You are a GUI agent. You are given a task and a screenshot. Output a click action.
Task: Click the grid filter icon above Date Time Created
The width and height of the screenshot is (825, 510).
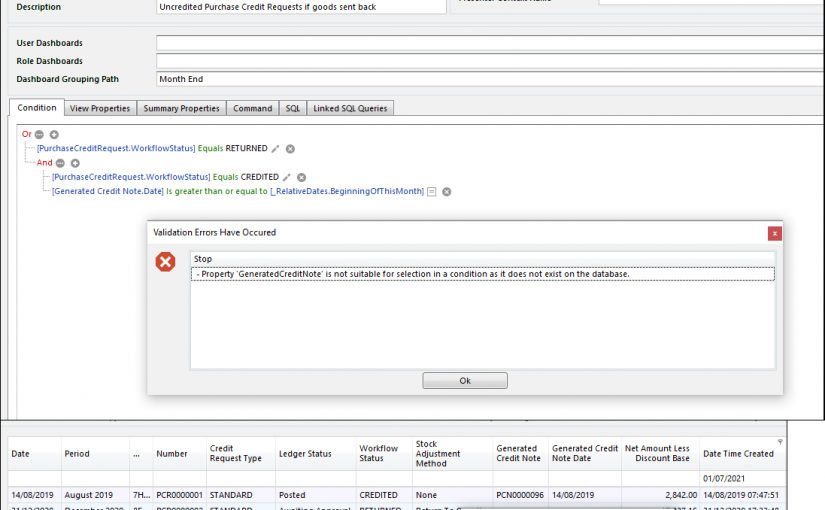(780, 442)
